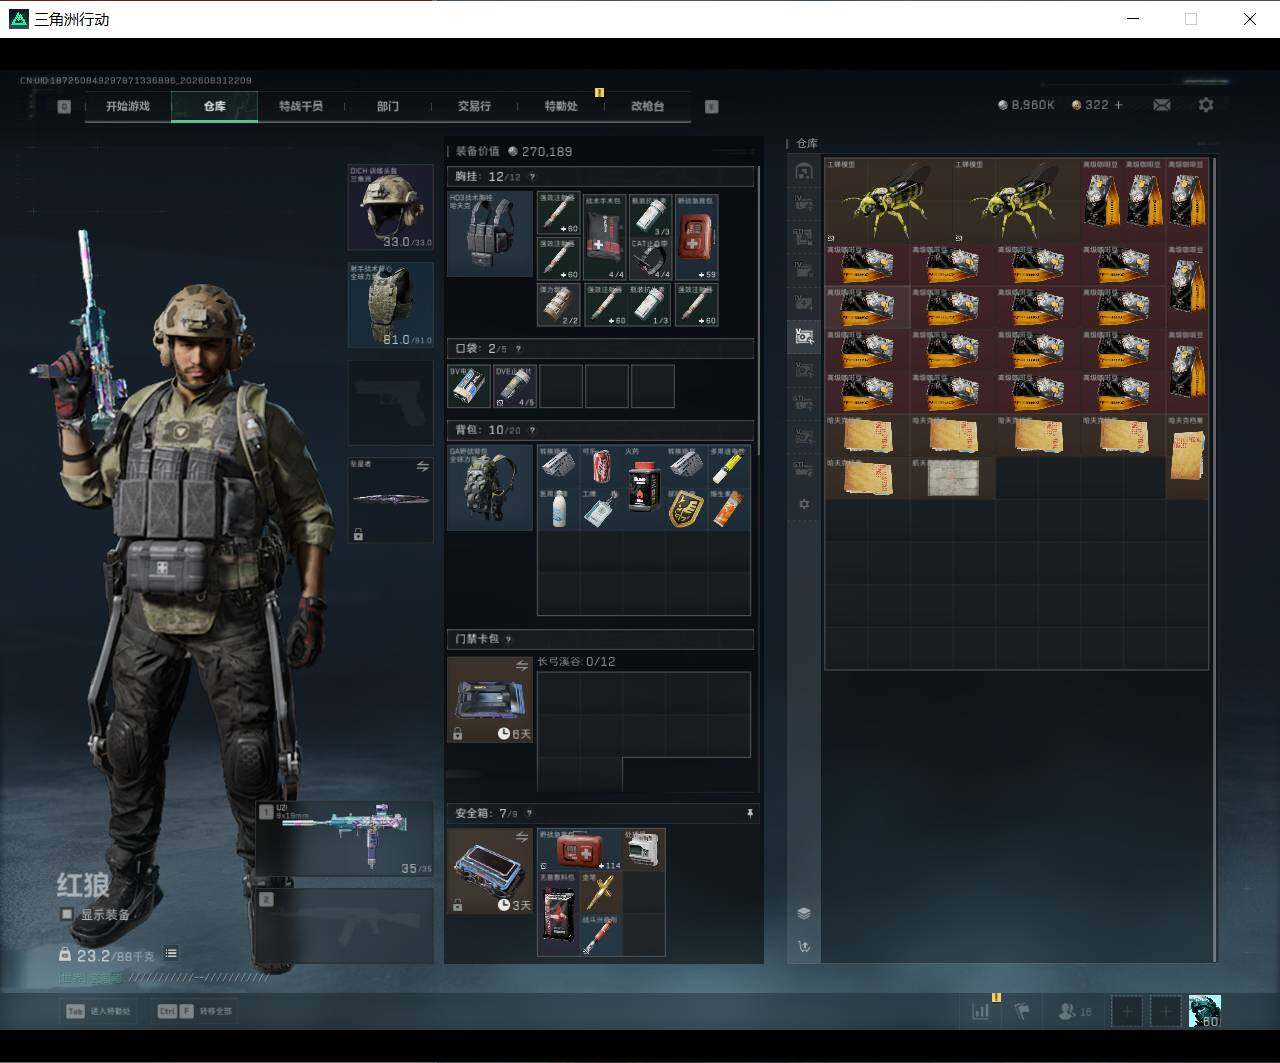Select the UZI in weapon slot 1
Image resolution: width=1280 pixels, height=1063 pixels.
(x=345, y=839)
